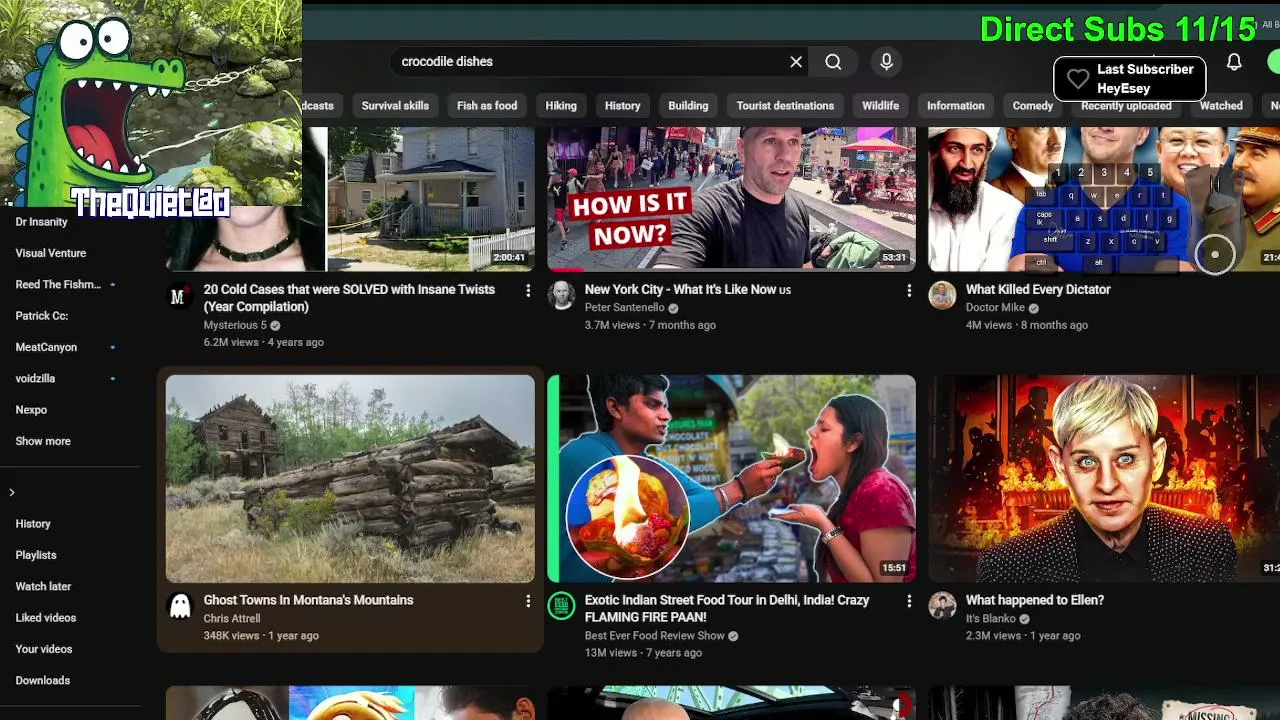Click Show more under subscriptions
This screenshot has width=1280, height=720.
pos(43,441)
